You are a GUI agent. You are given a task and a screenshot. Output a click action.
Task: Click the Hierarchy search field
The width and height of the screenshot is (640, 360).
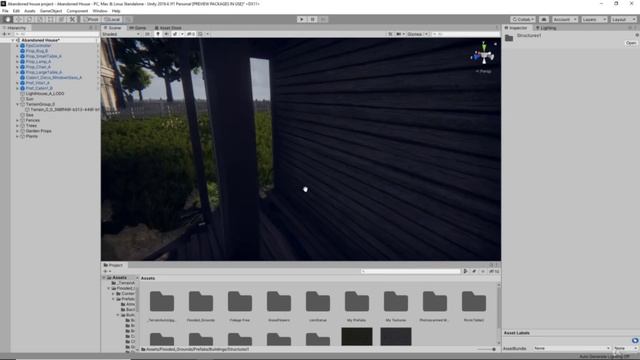coord(56,34)
